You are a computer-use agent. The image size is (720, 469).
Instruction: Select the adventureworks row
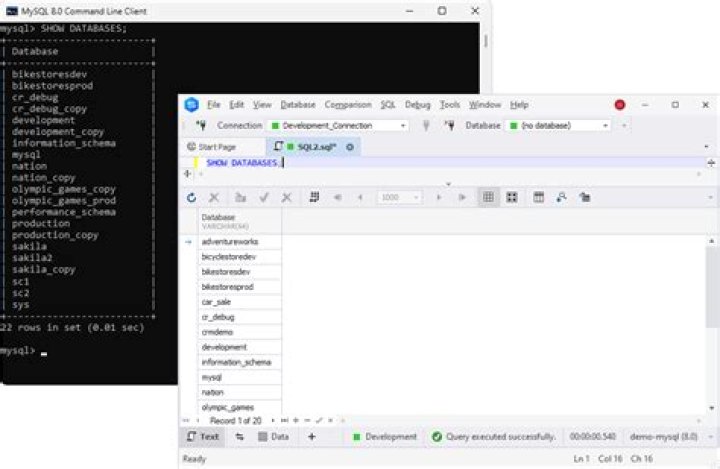tap(240, 242)
